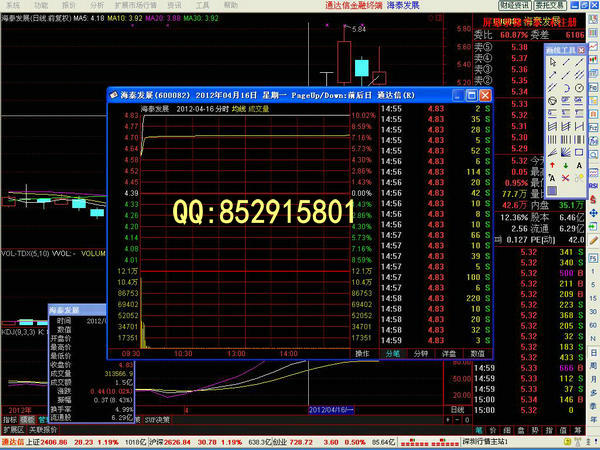
Task: Pick the green down-arrow marker tool
Action: pos(566,165)
